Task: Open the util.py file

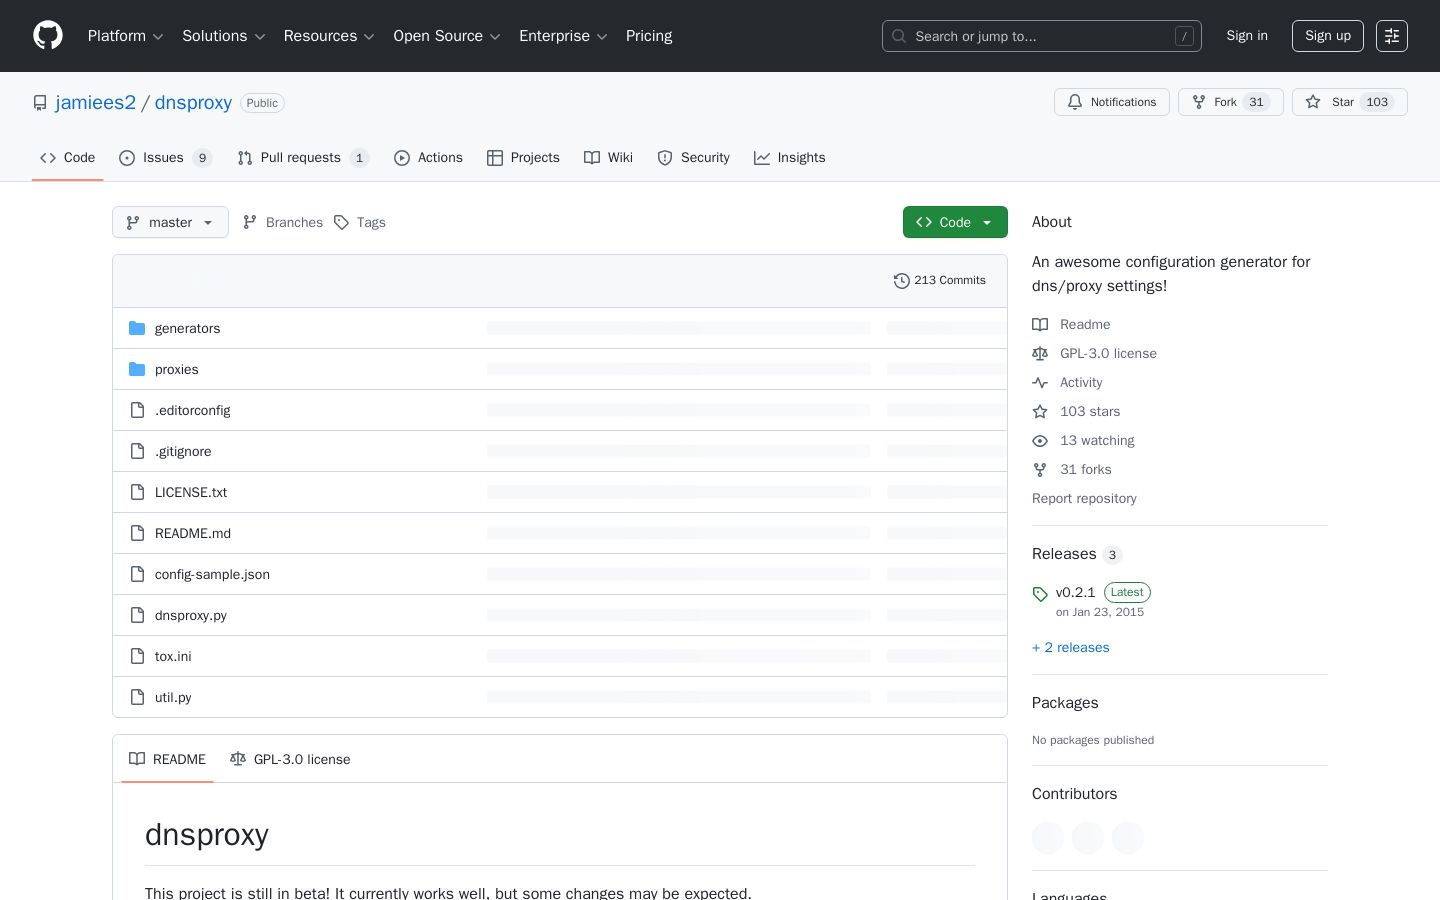Action: click(173, 697)
